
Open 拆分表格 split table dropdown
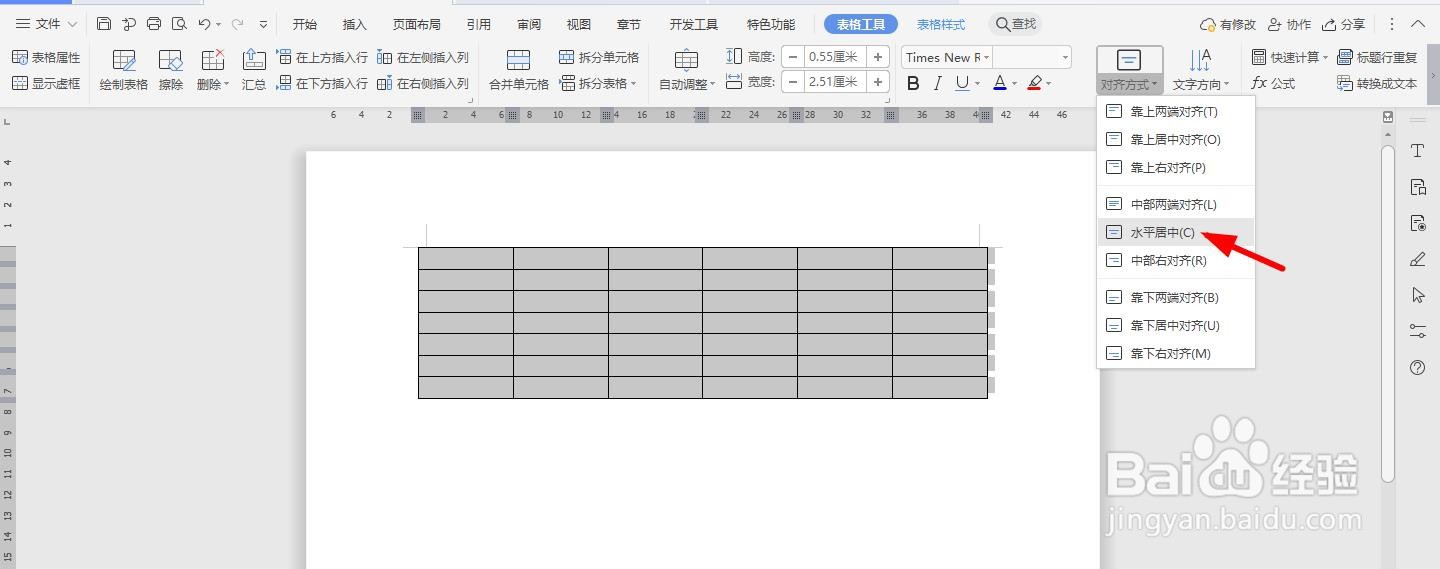coord(599,83)
